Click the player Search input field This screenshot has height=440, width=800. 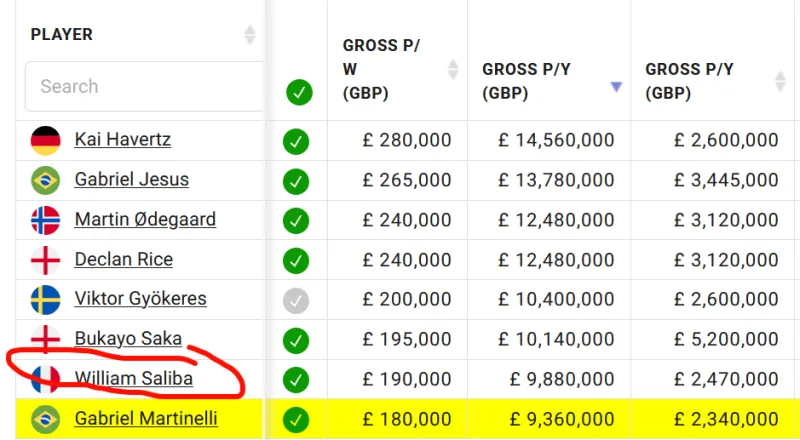(x=145, y=87)
